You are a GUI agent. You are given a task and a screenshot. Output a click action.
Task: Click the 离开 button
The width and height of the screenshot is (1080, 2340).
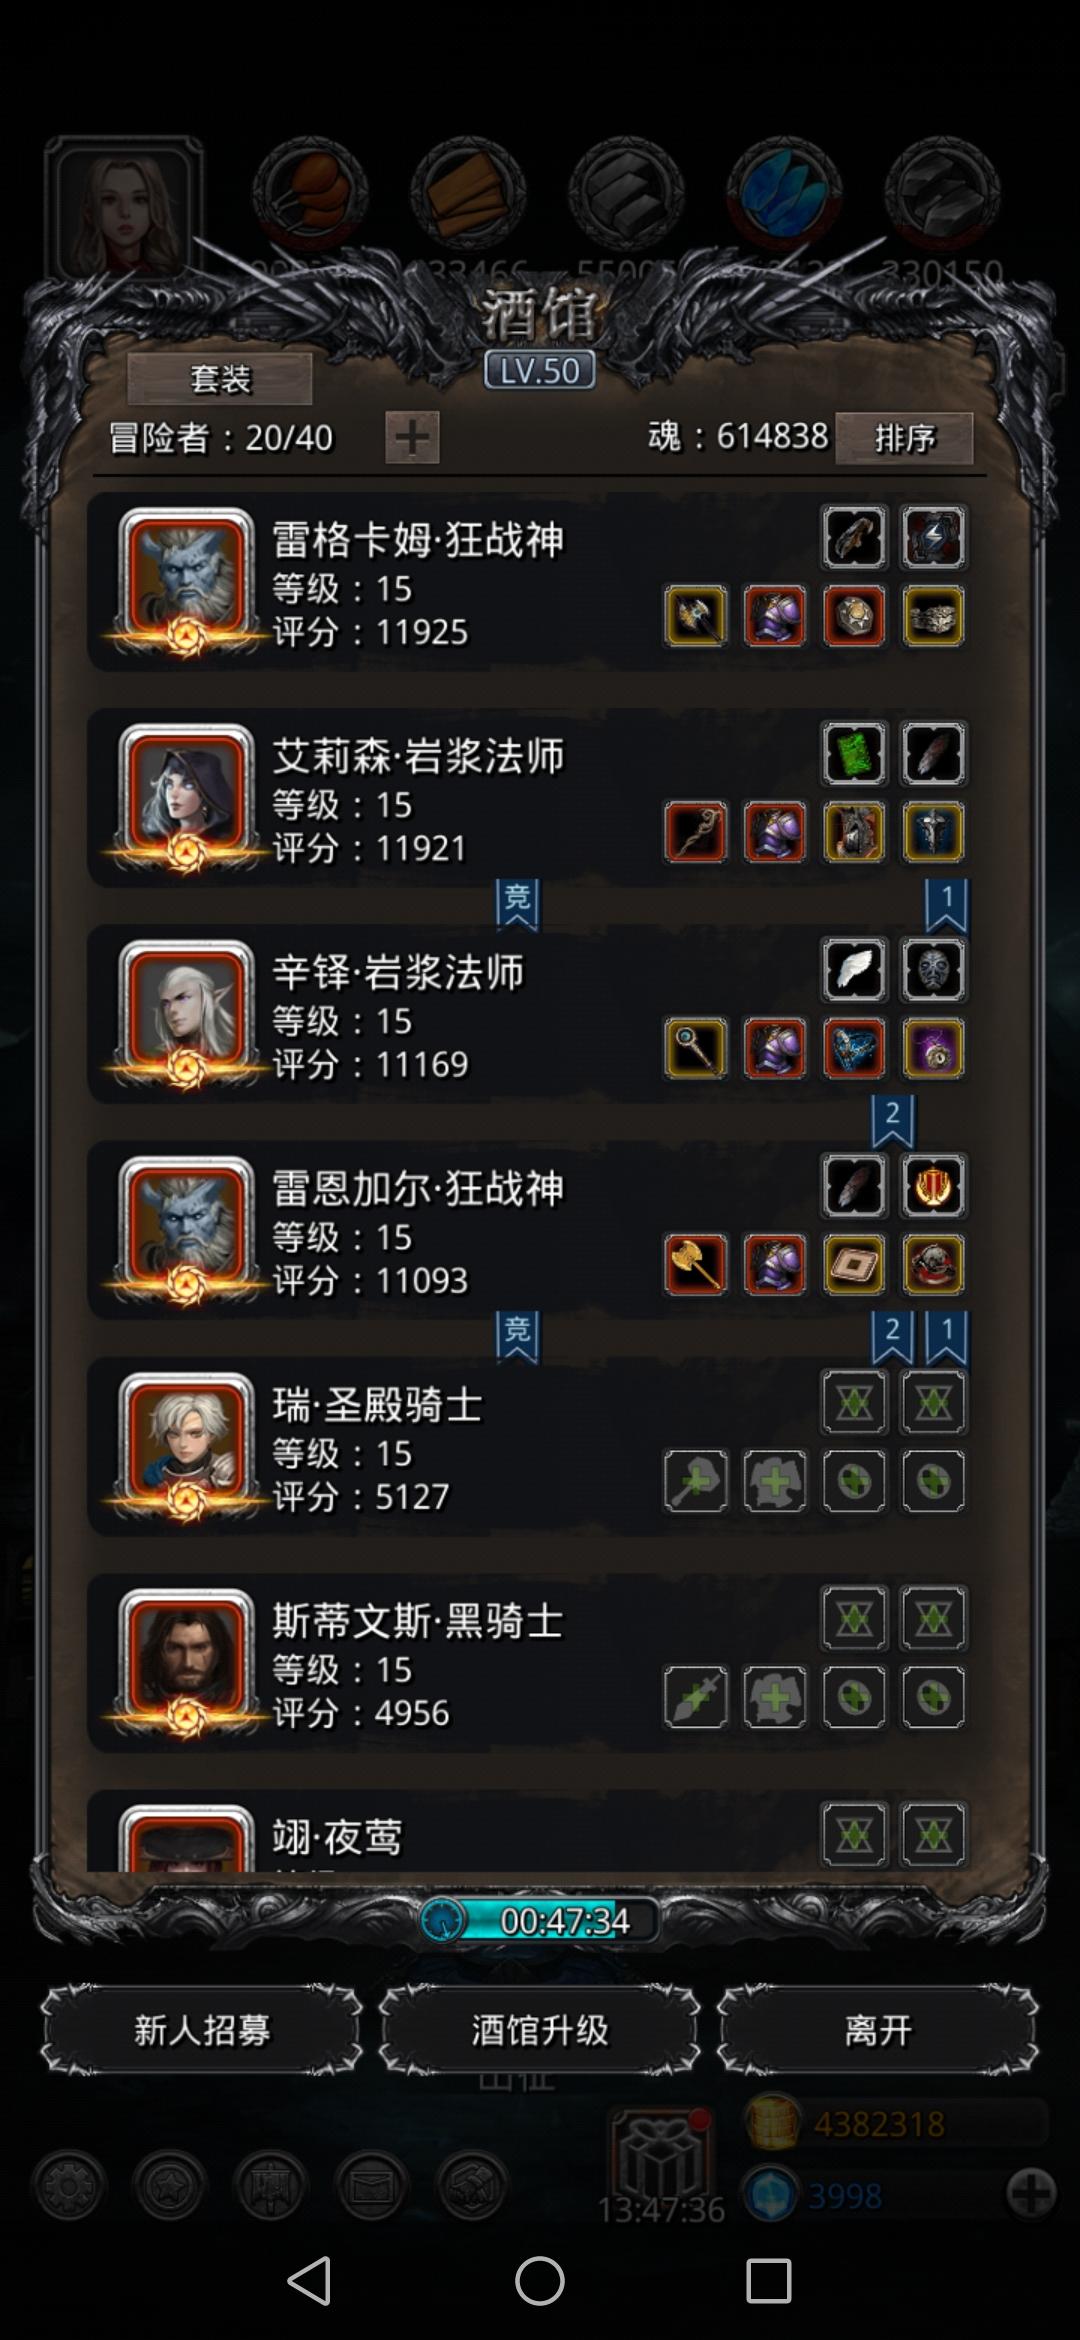click(878, 2030)
